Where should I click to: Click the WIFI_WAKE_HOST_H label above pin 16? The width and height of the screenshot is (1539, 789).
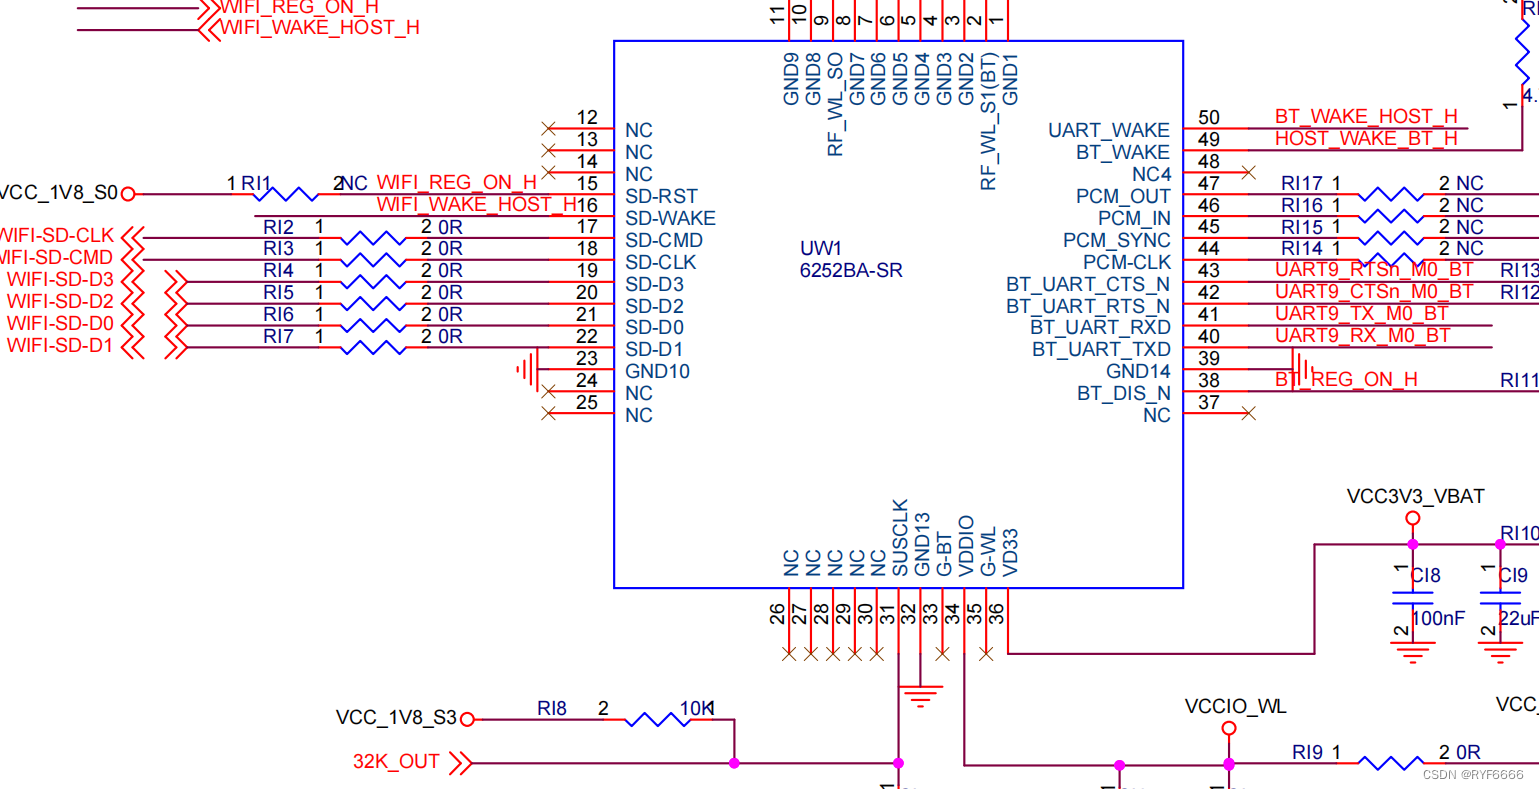click(x=477, y=205)
